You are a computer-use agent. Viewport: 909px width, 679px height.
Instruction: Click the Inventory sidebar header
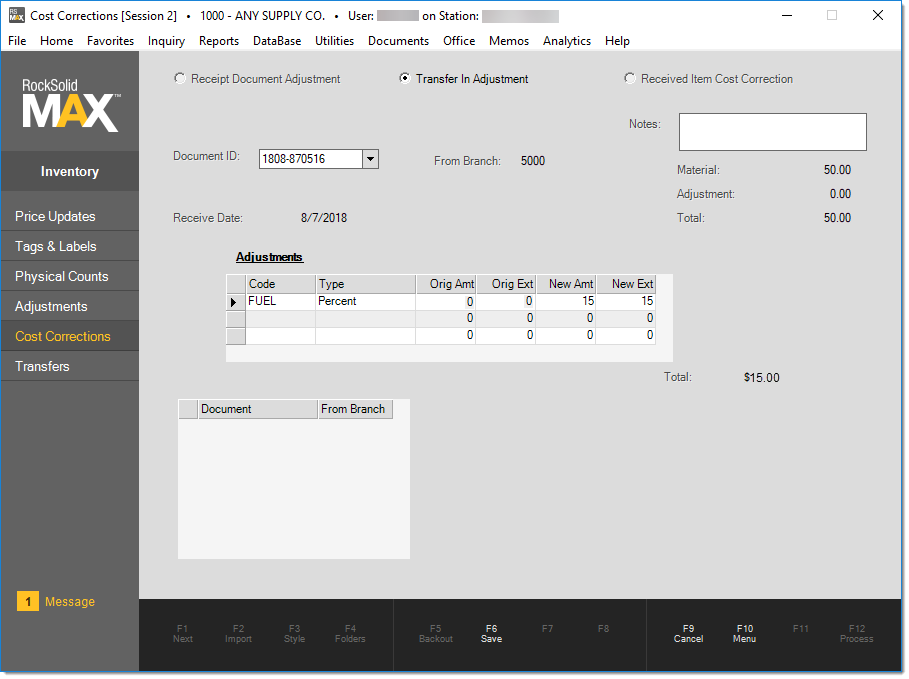(70, 172)
